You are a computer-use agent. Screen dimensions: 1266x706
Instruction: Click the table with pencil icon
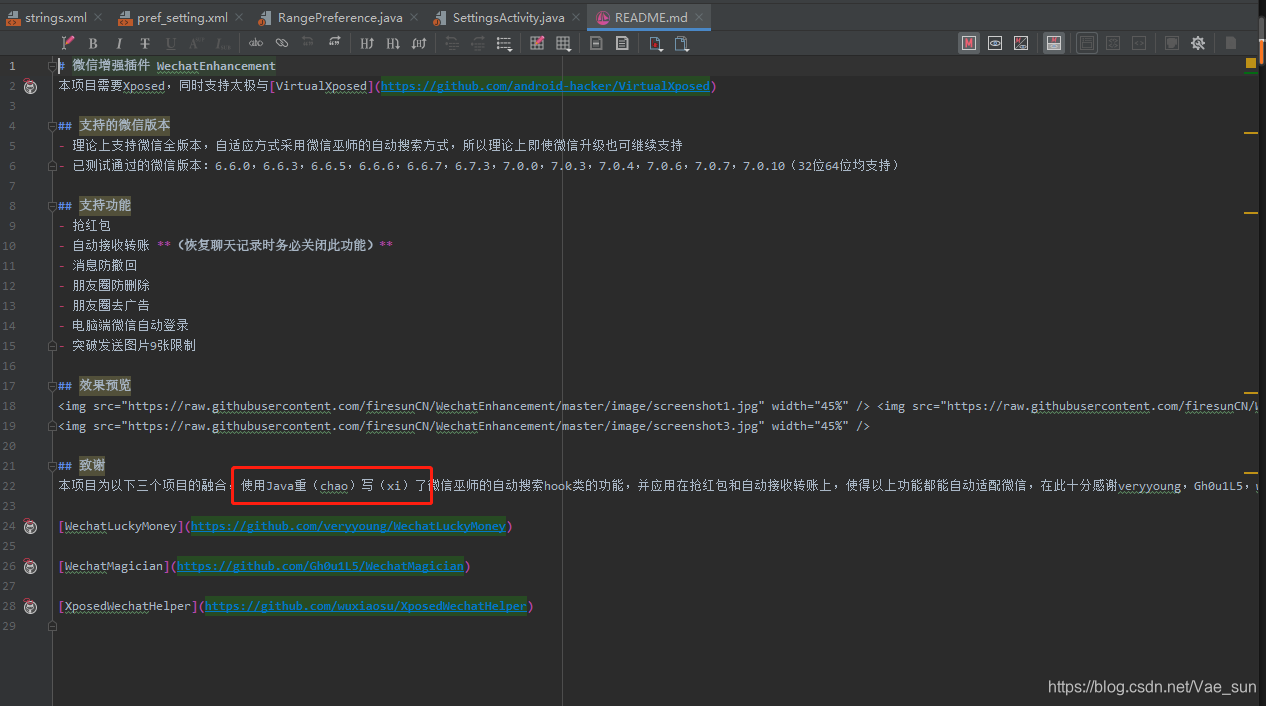point(538,43)
